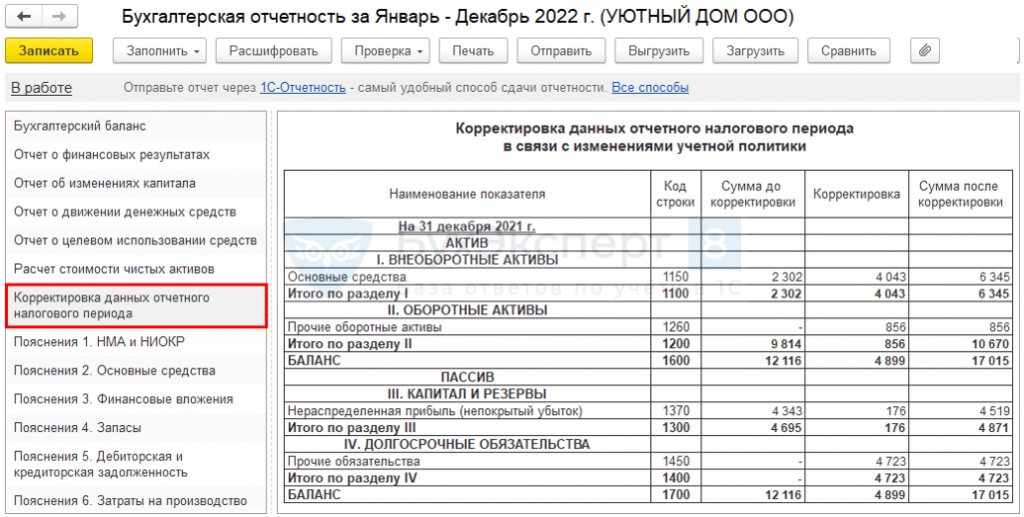
Task: Click the Код строки column header
Action: click(x=675, y=194)
